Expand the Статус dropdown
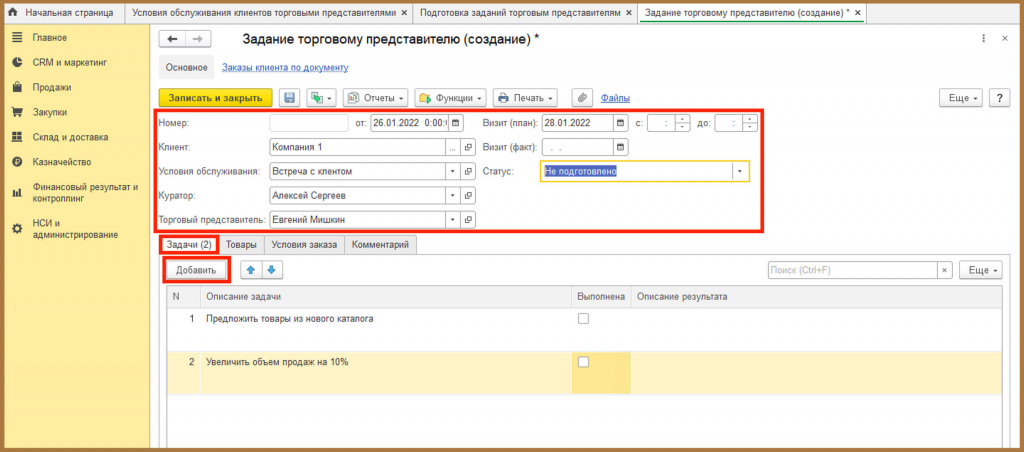This screenshot has height=452, width=1024. pos(740,171)
